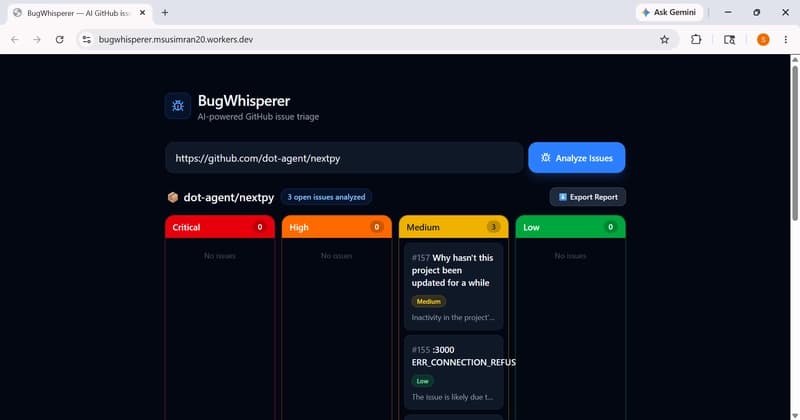Click the site information icon in address bar
The width and height of the screenshot is (800, 420).
(x=86, y=39)
